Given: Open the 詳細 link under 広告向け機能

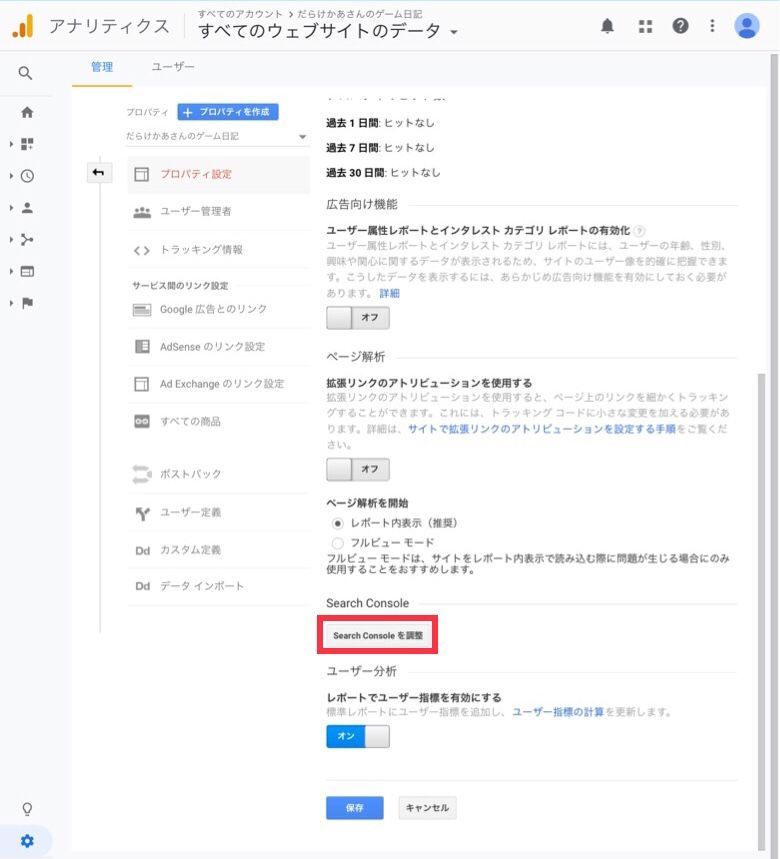Looking at the screenshot, I should pos(389,293).
